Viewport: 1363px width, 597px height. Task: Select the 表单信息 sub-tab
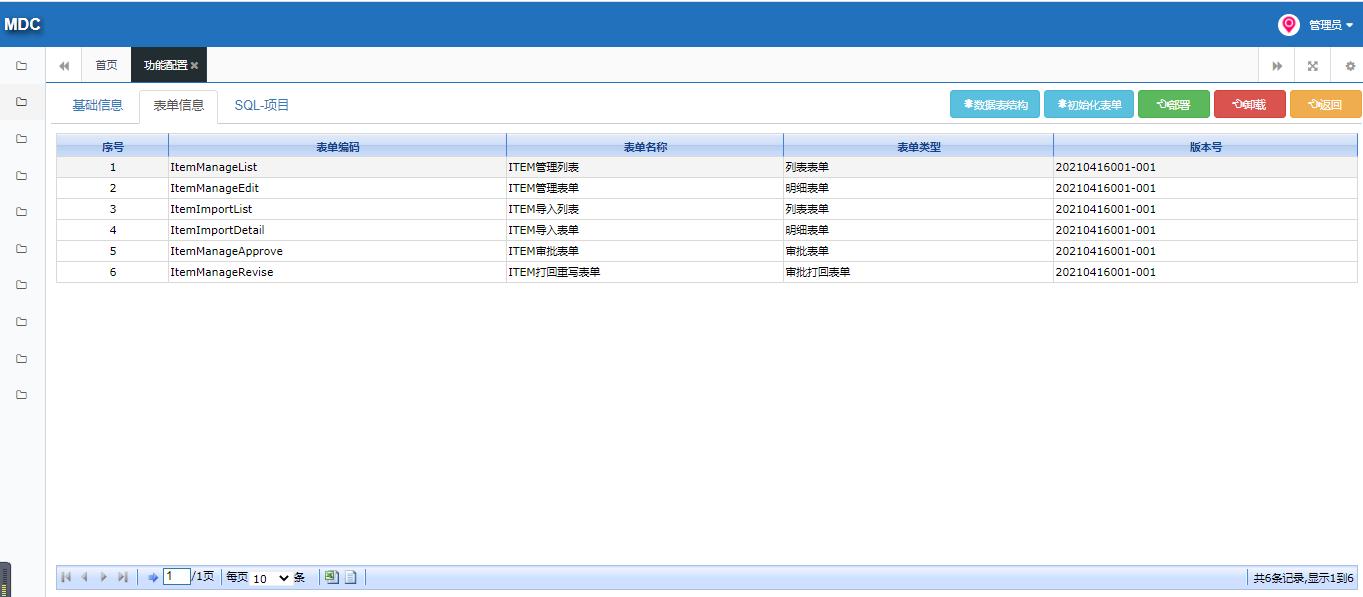pos(179,105)
